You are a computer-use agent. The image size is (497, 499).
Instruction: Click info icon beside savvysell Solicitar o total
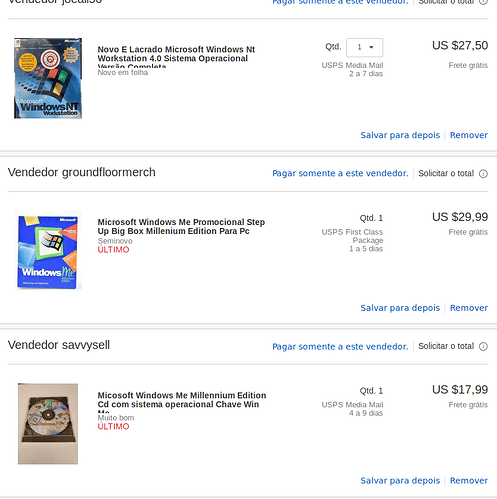coord(483,347)
